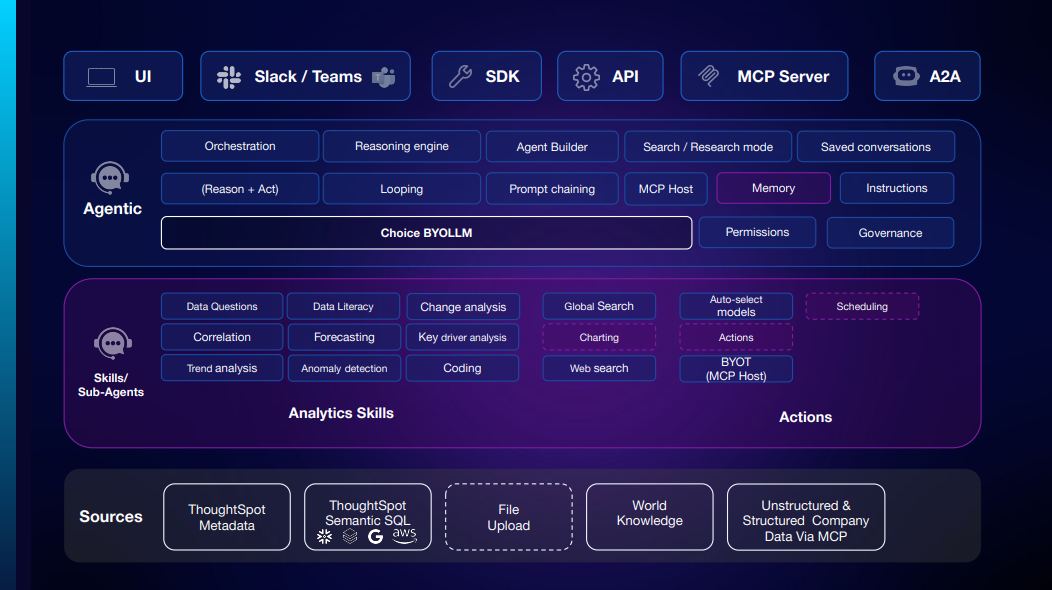Click the World Knowledge source box

coord(649,514)
